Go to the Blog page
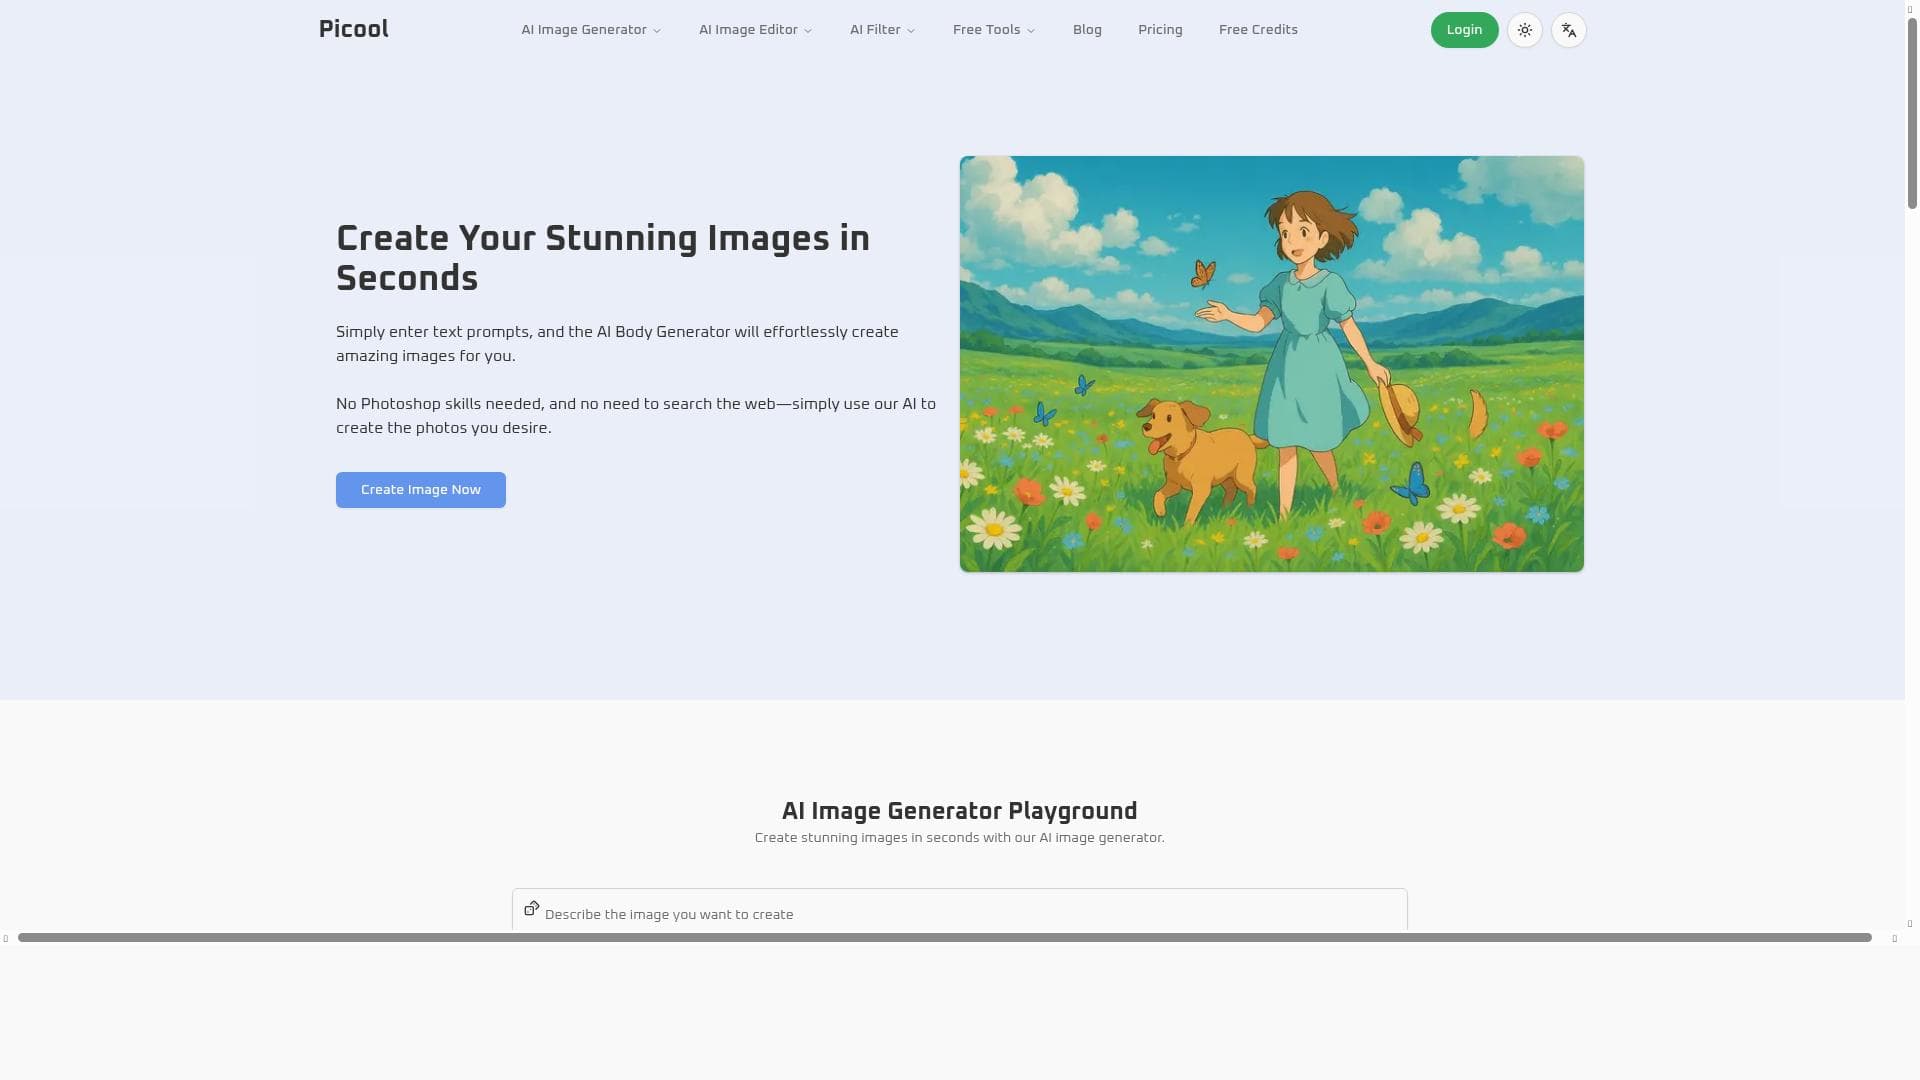 pyautogui.click(x=1087, y=30)
